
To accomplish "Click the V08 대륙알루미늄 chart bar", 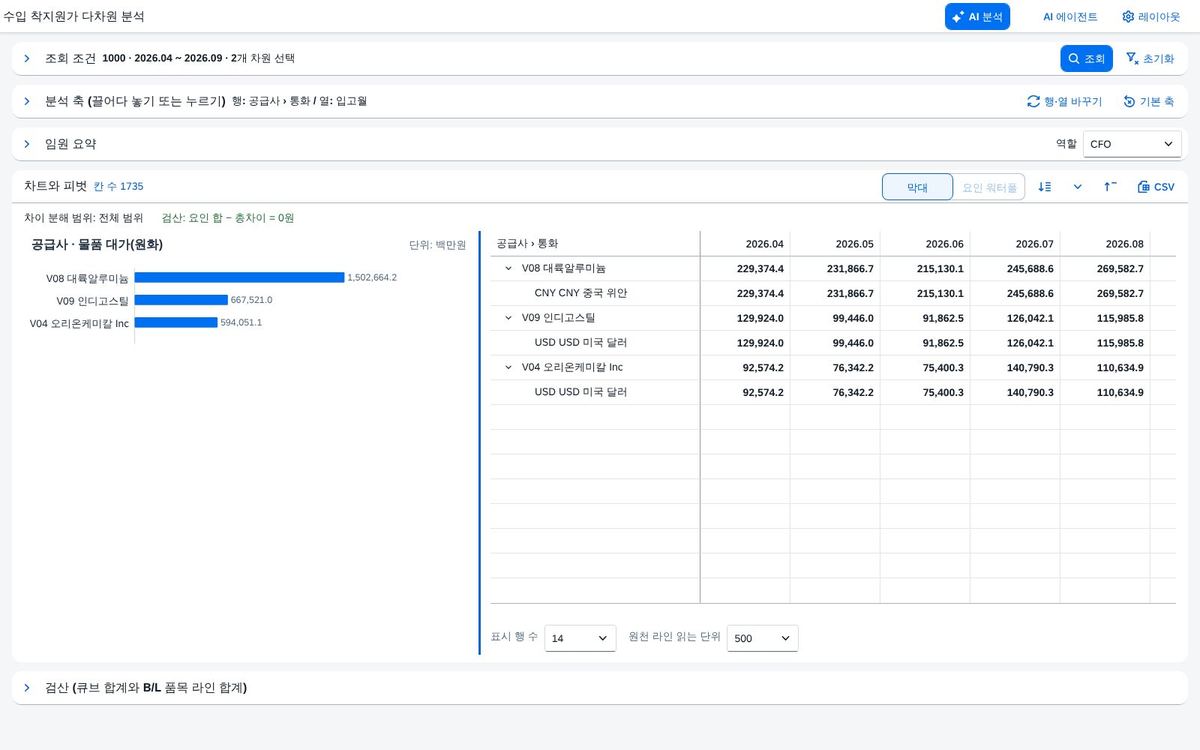I will click(x=239, y=277).
